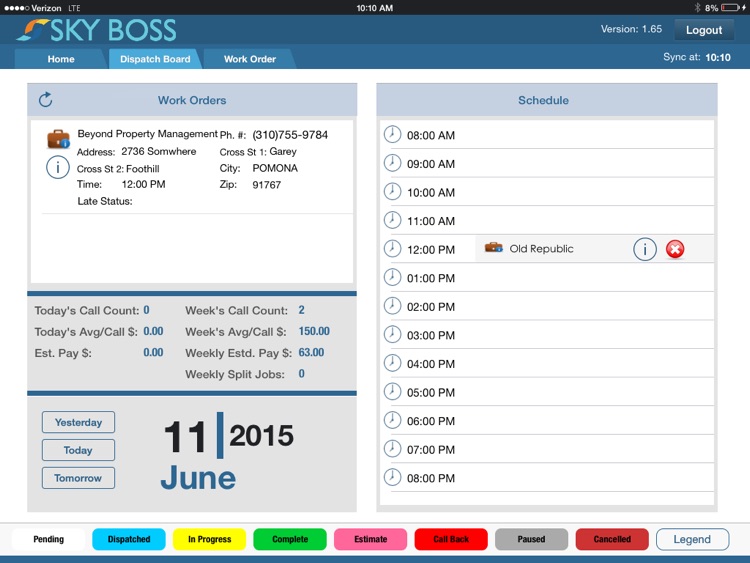Click the 09:00 AM clock icon
Viewport: 750px width, 563px height.
[x=392, y=163]
